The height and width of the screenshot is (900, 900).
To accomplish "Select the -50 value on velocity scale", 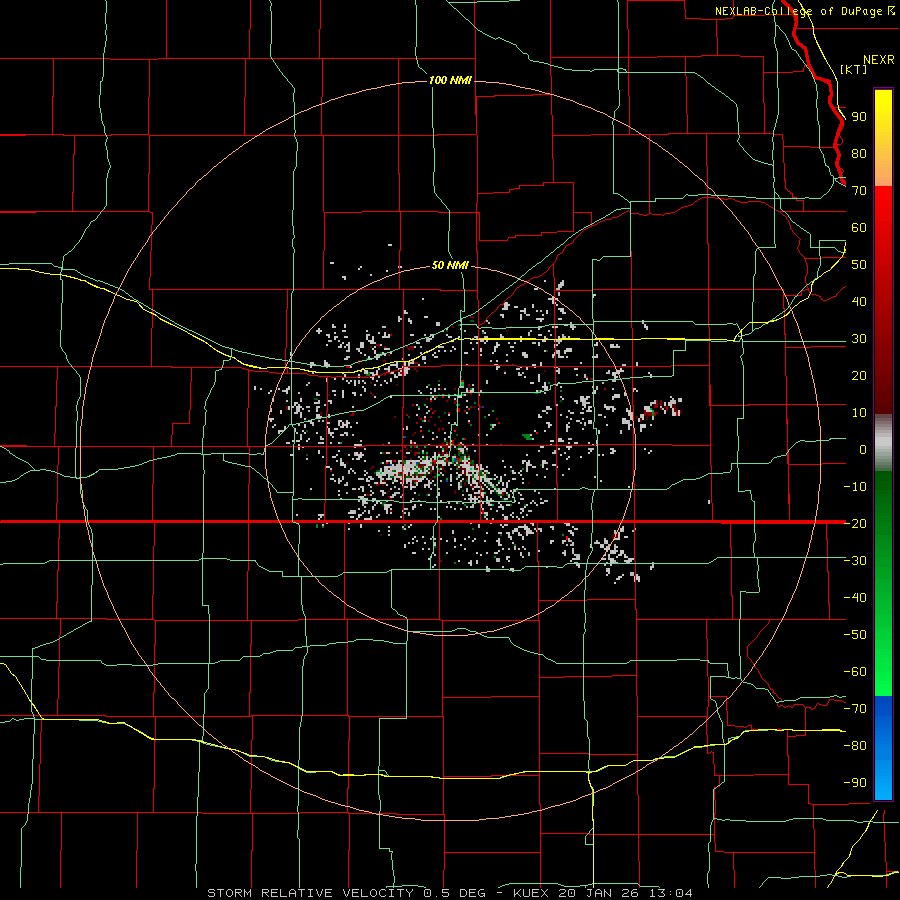I will coord(855,635).
